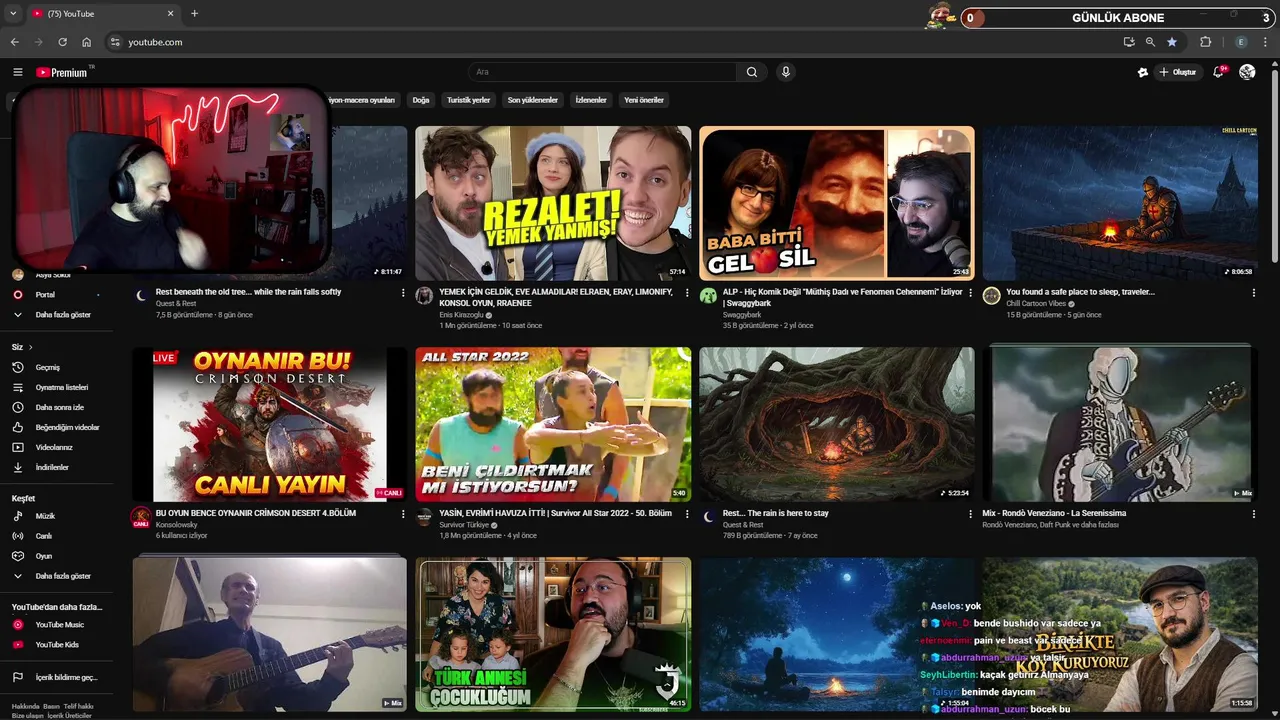Open the Siz section chevron
The image size is (1280, 720).
click(31, 347)
